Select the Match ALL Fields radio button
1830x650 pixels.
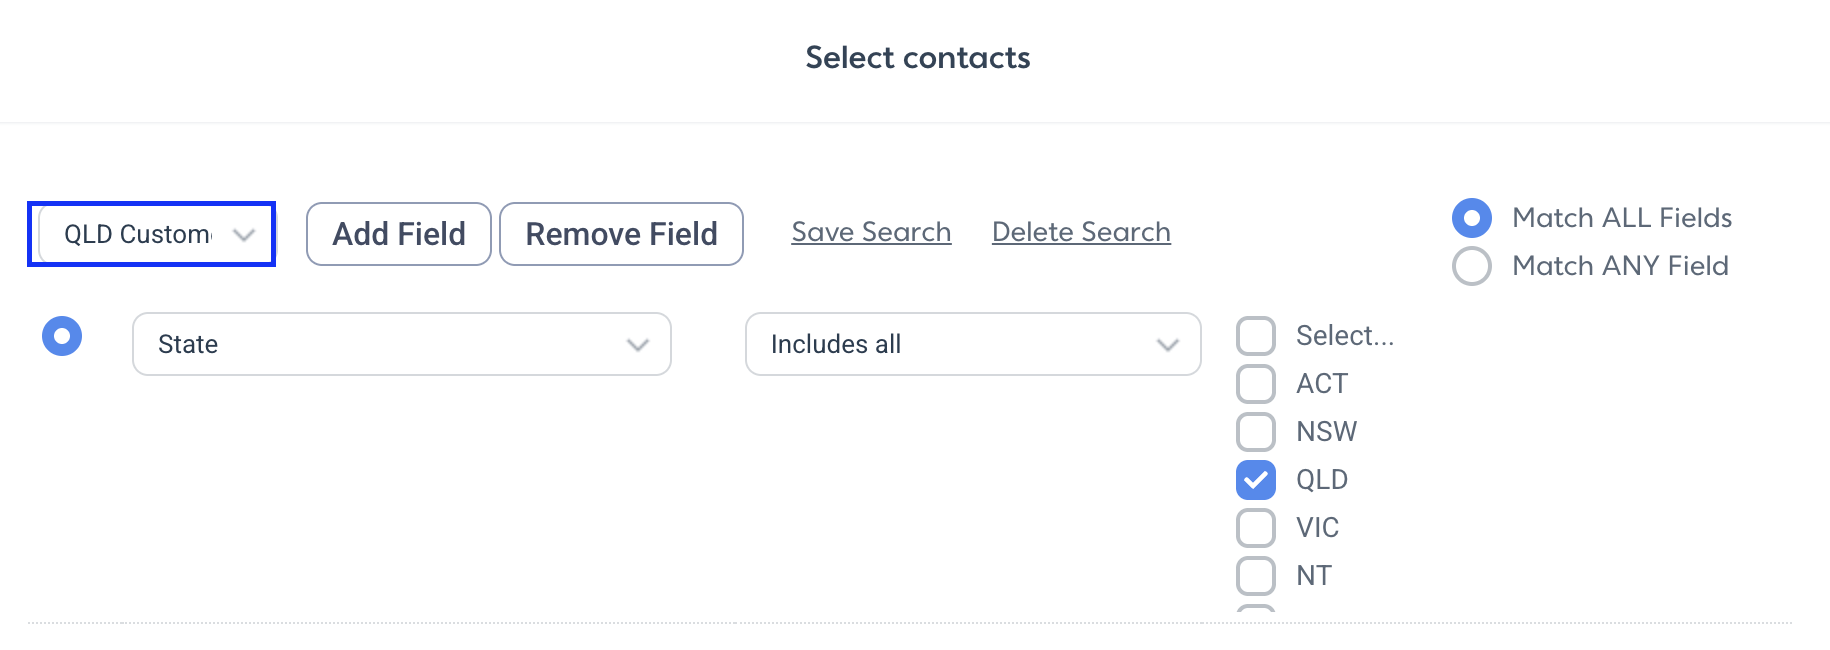1472,218
